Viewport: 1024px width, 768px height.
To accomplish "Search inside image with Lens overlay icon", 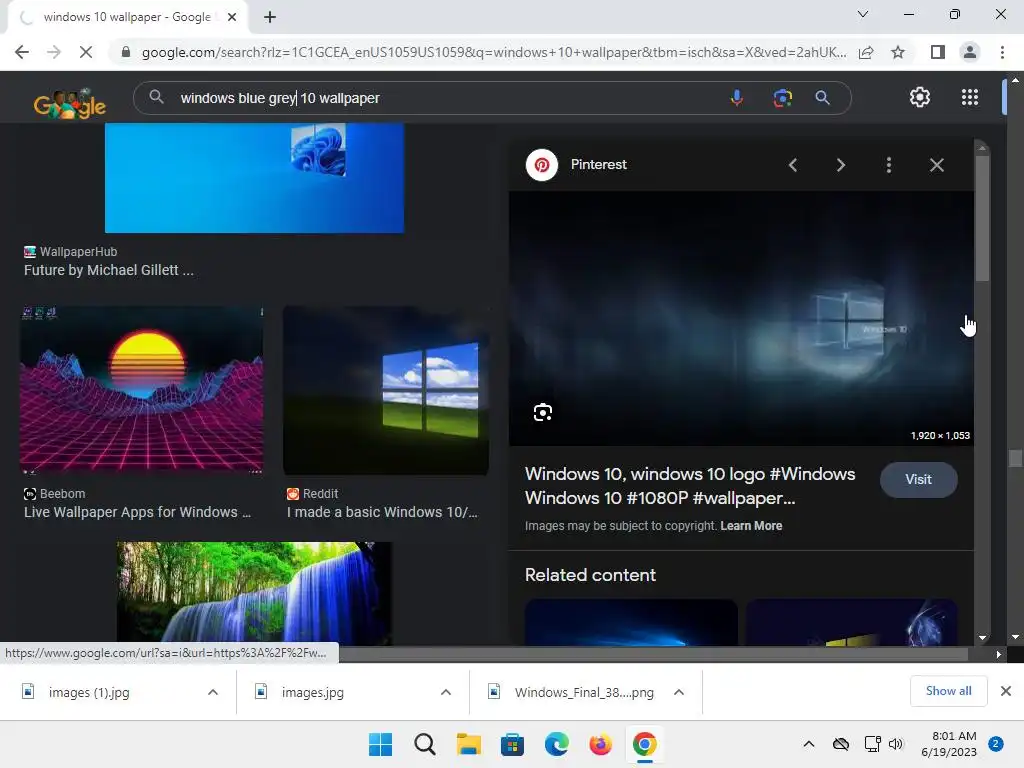I will 543,413.
